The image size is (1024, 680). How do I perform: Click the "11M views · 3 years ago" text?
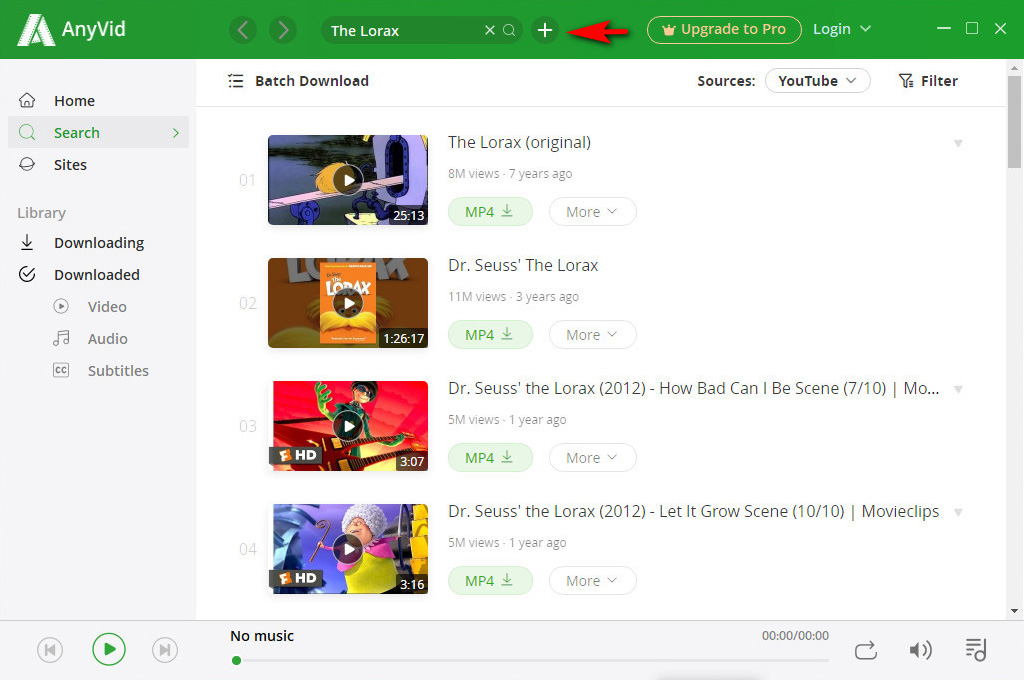point(513,297)
